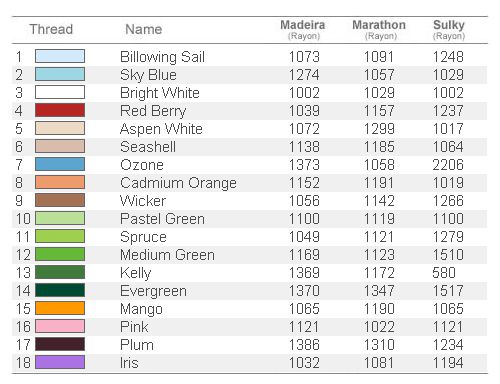Click the Sulky Rayon column header
The image size is (500, 384).
(x=449, y=30)
